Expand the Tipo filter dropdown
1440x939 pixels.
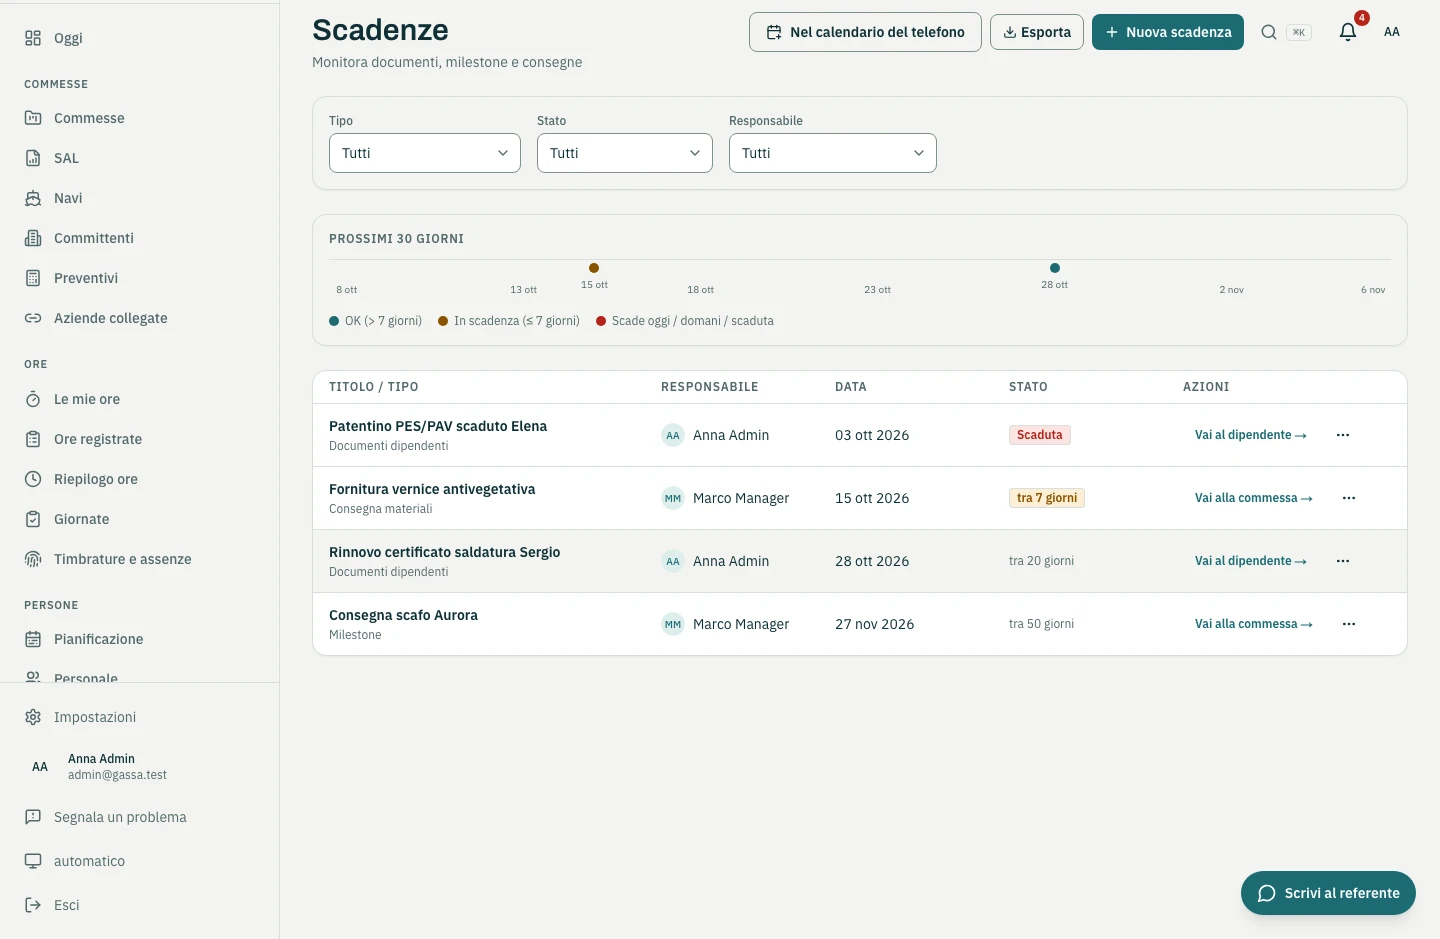coord(425,153)
